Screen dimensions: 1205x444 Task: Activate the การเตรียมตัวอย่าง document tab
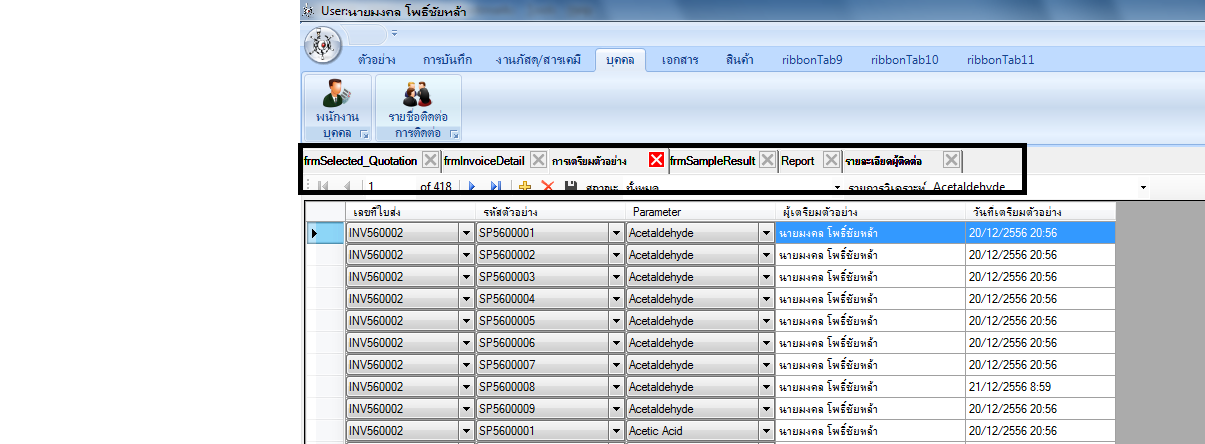(589, 160)
